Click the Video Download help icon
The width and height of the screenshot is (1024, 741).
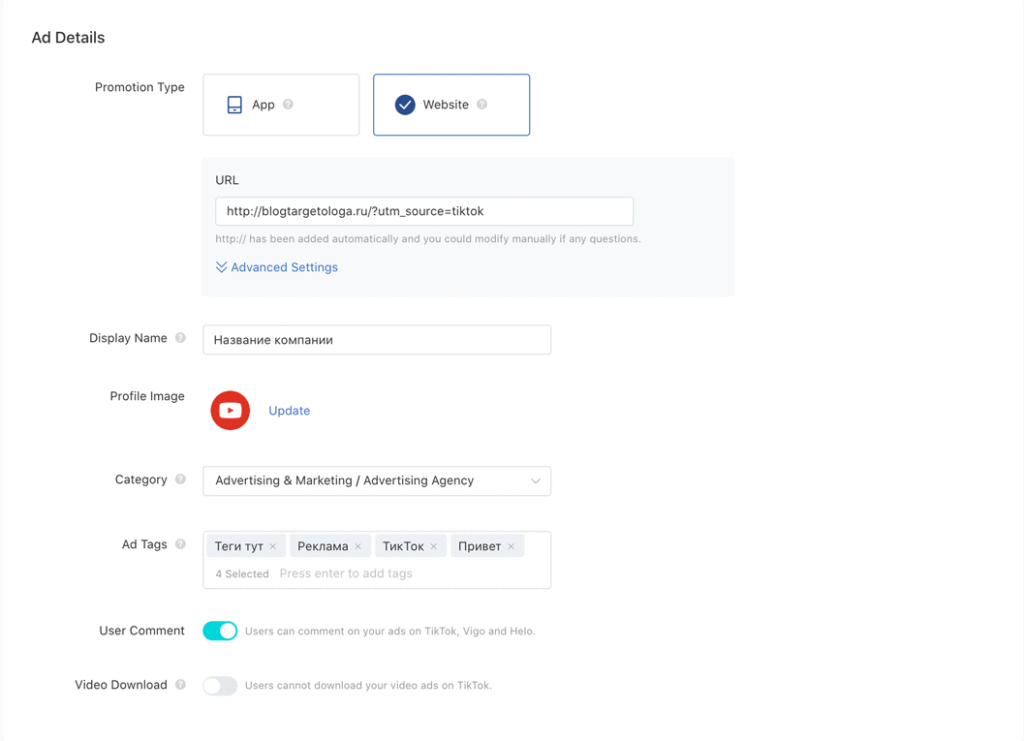[x=180, y=685]
